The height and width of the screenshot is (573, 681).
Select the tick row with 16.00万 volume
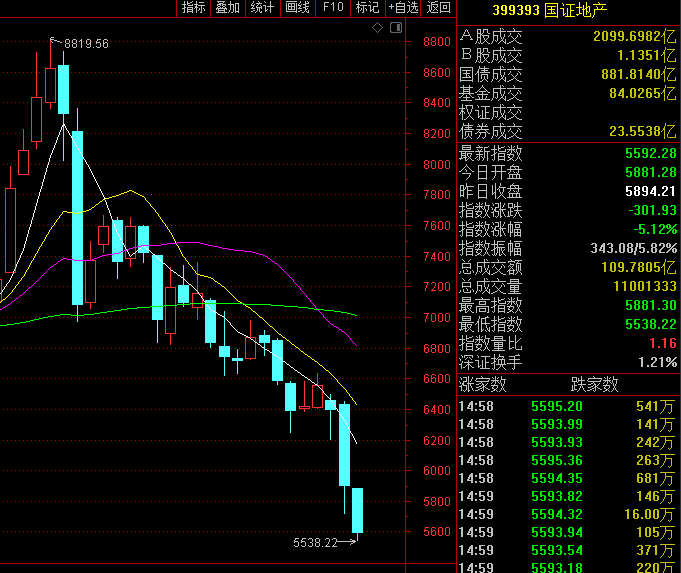click(567, 514)
